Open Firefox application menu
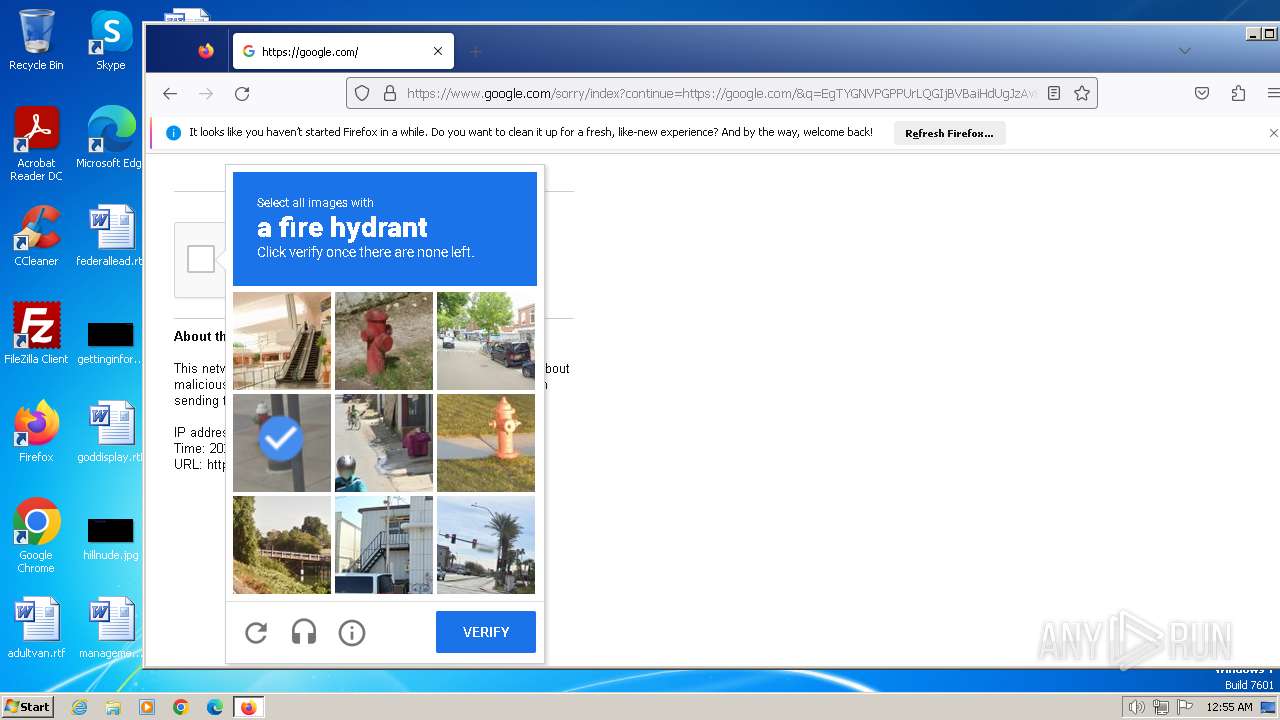The height and width of the screenshot is (720, 1280). pyautogui.click(x=1272, y=93)
